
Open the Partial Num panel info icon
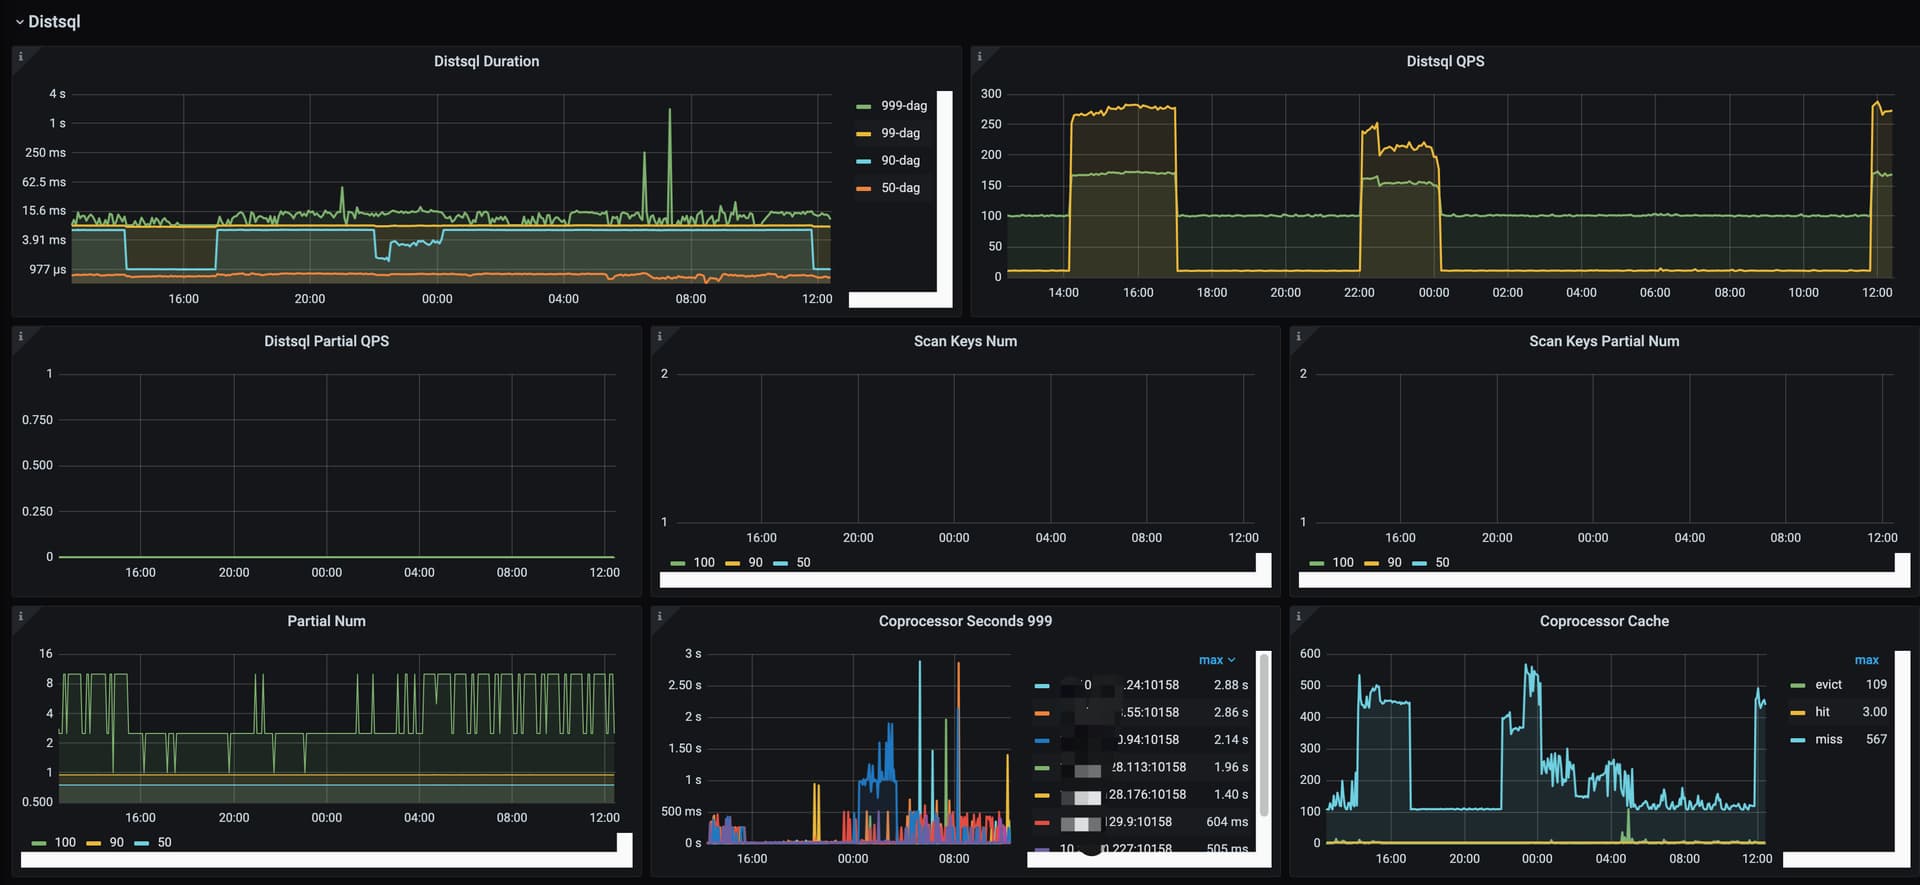20,617
